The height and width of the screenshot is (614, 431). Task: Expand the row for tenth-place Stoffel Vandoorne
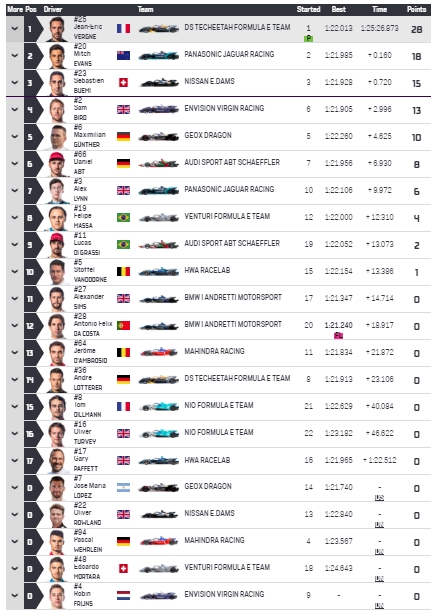coord(15,272)
